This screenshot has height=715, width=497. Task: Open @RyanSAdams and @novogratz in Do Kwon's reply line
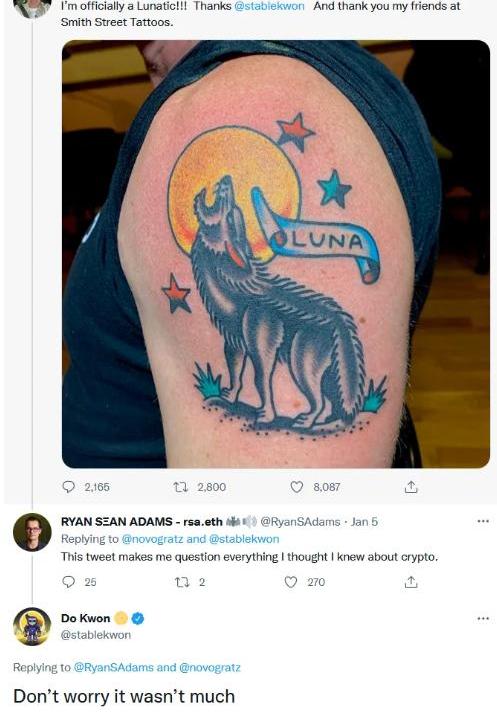[156, 668]
